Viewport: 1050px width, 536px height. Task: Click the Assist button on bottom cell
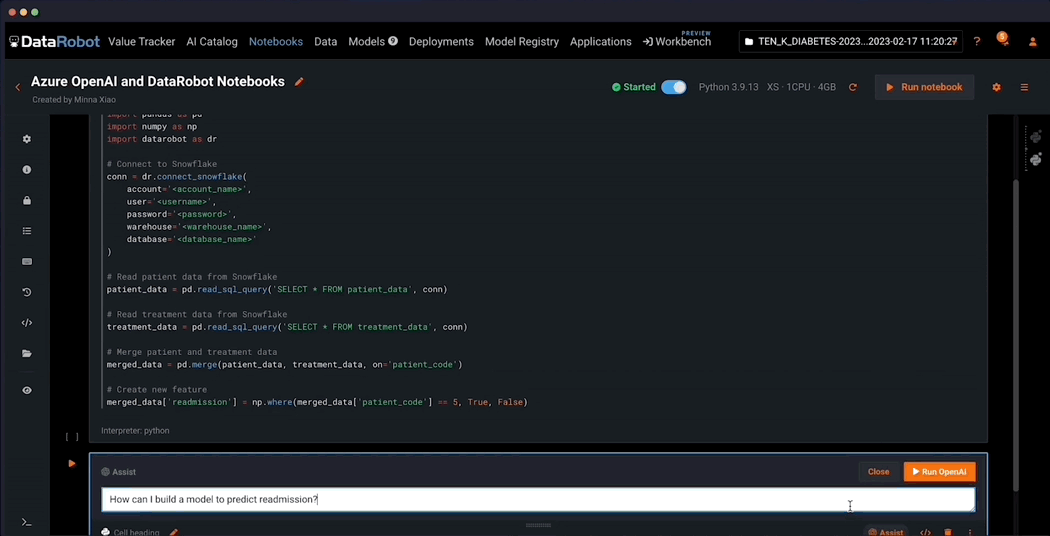coord(885,533)
